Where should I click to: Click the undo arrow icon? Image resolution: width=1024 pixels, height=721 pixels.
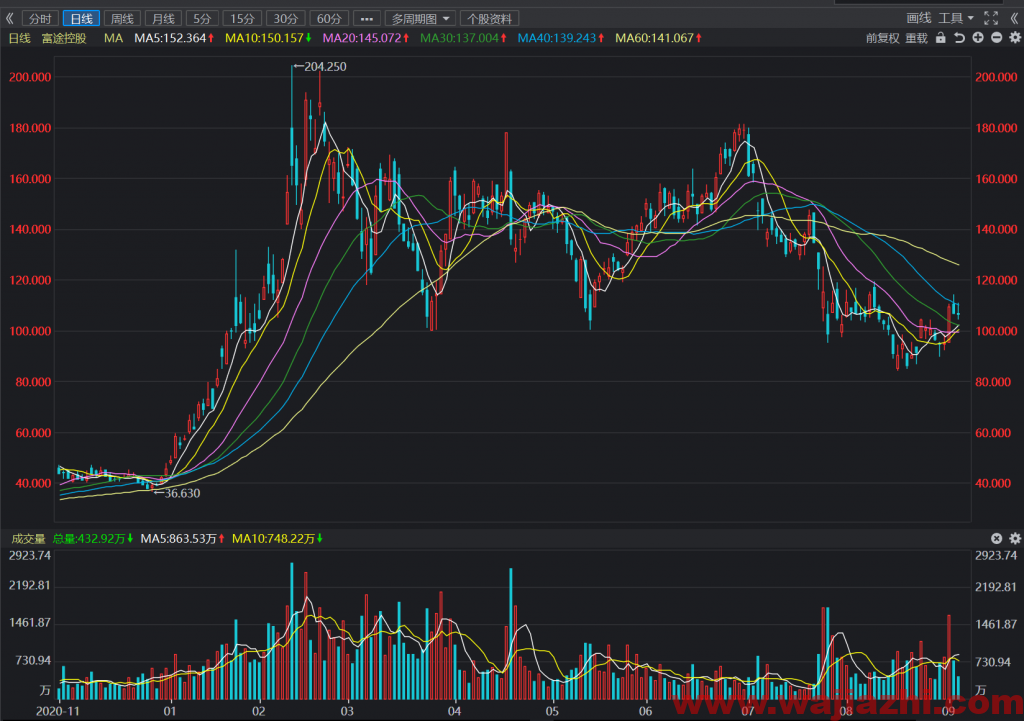click(959, 38)
